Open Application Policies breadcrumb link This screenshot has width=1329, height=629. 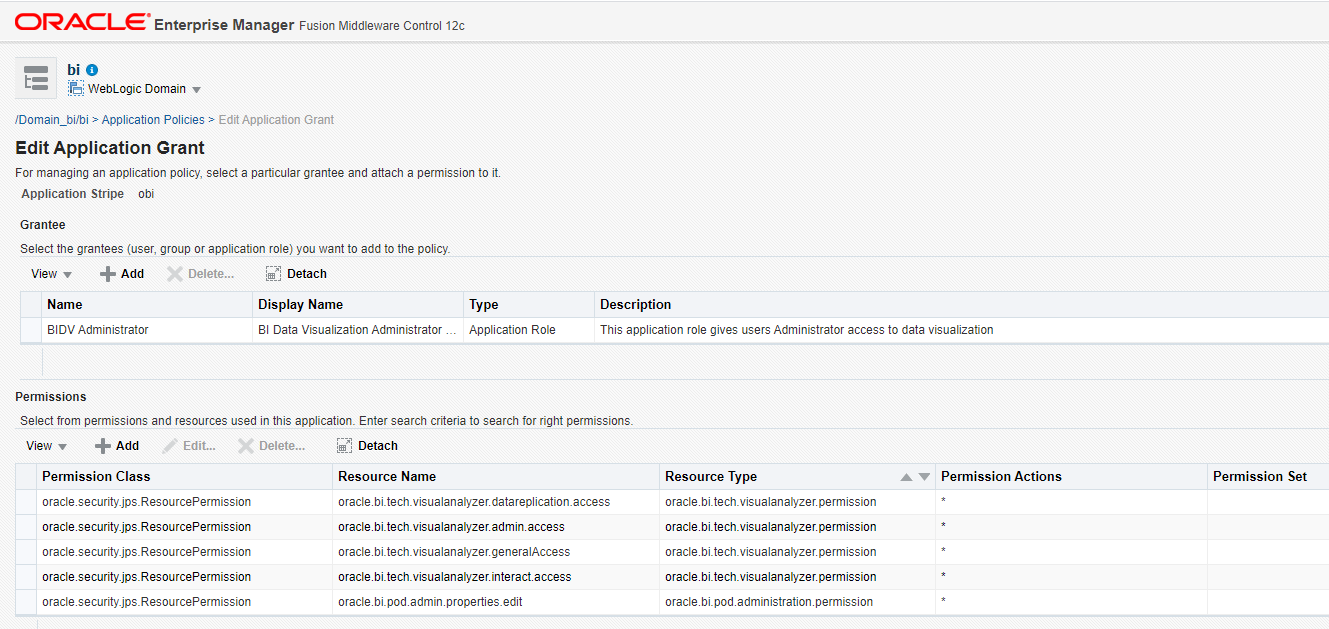click(x=153, y=120)
